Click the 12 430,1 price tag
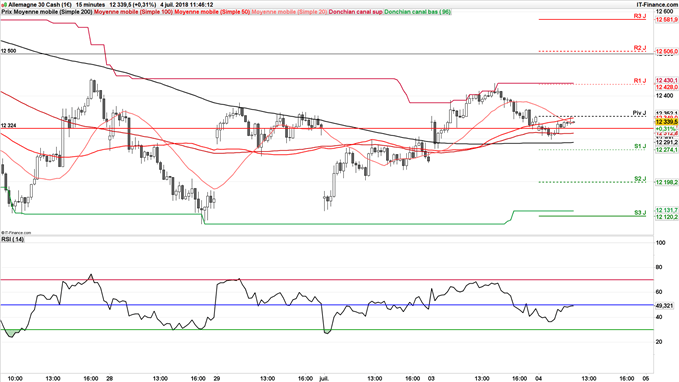The image size is (679, 382). point(666,81)
